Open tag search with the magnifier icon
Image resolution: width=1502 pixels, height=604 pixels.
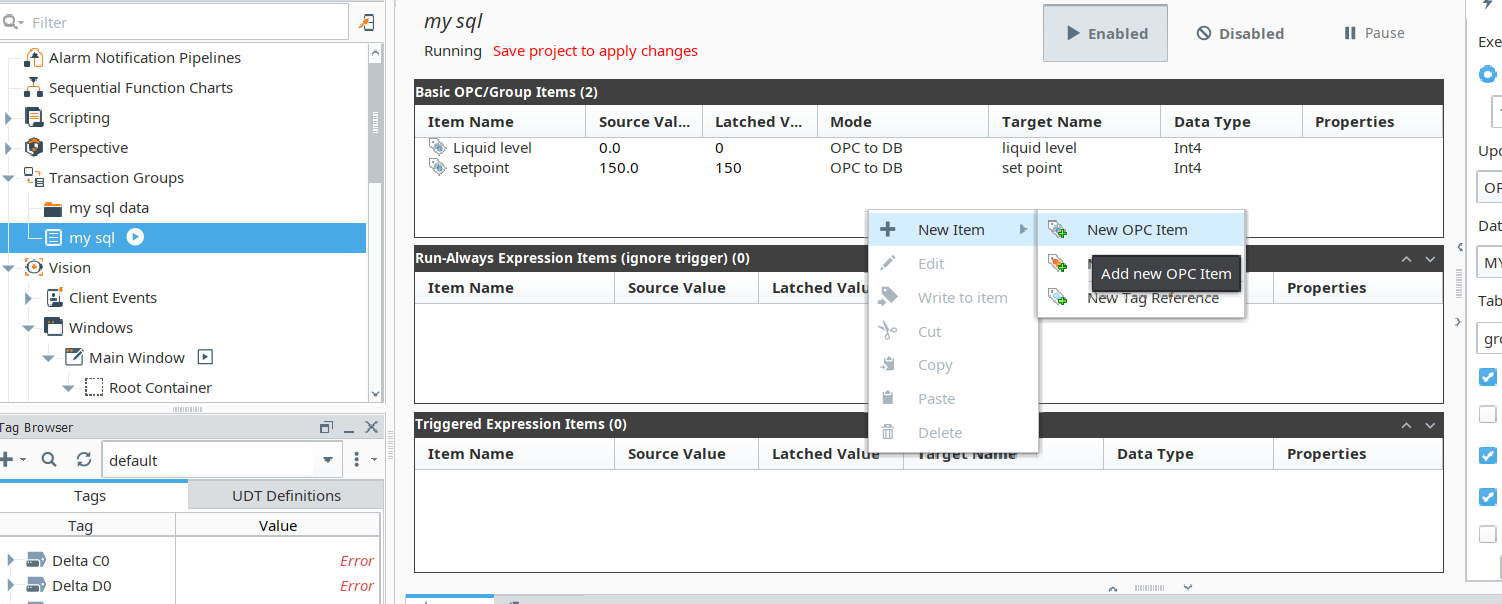[x=49, y=460]
